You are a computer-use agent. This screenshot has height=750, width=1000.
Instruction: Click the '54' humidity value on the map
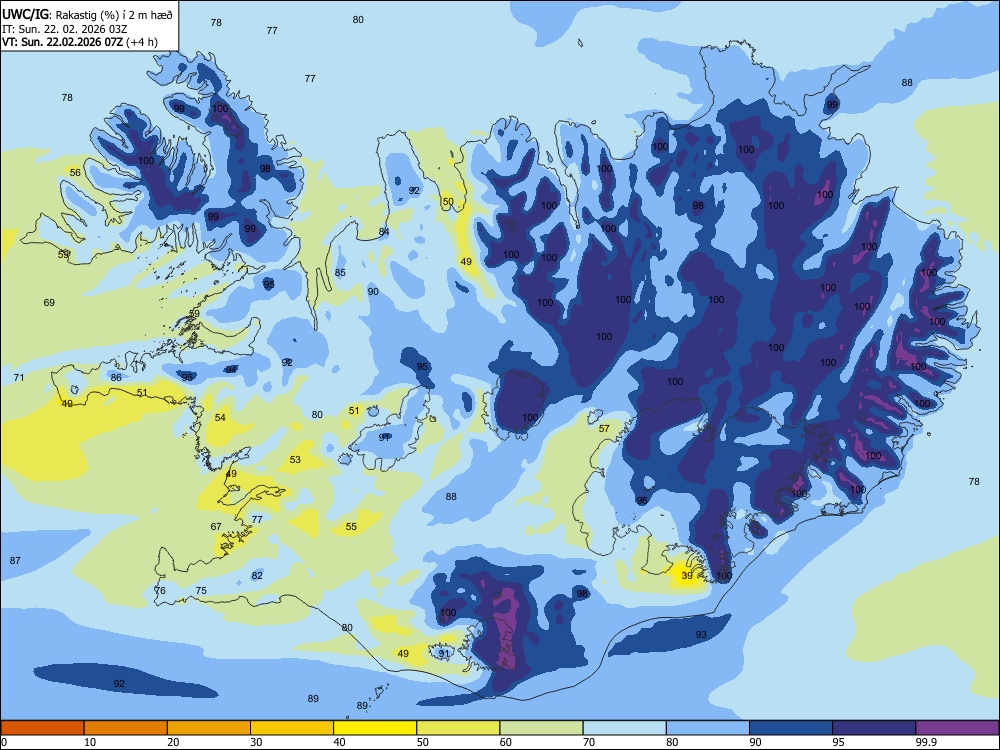(220, 418)
